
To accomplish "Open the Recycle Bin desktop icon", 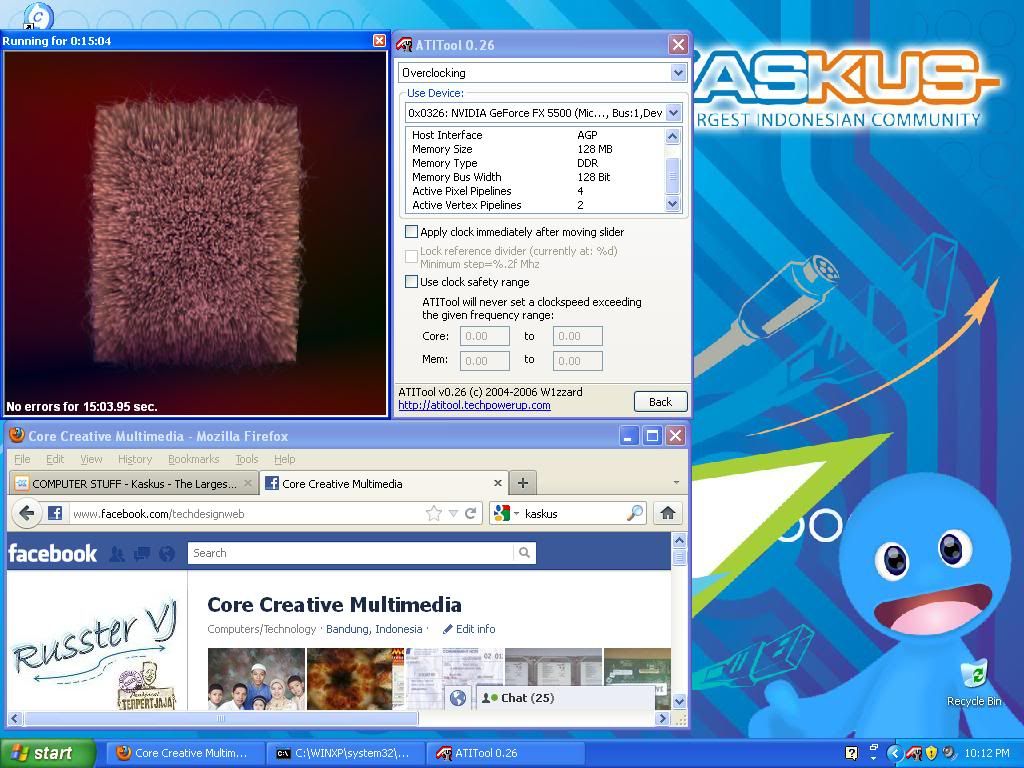I will [974, 682].
